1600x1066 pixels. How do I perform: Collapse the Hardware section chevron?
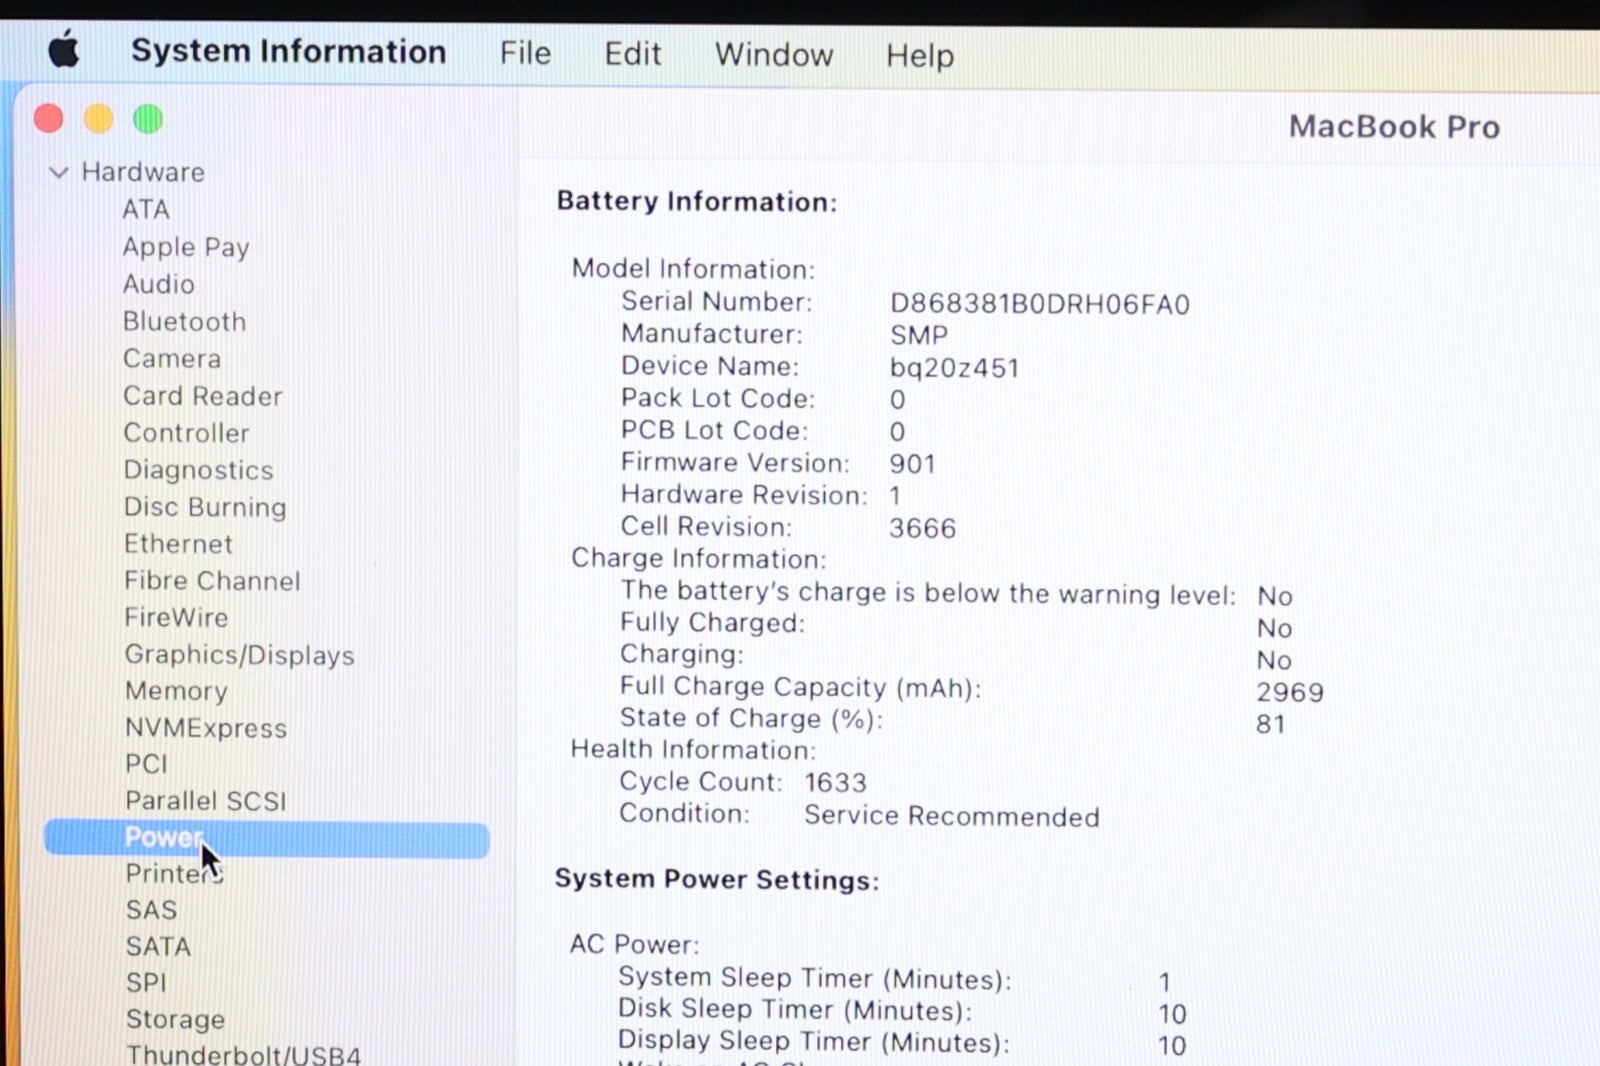(59, 173)
